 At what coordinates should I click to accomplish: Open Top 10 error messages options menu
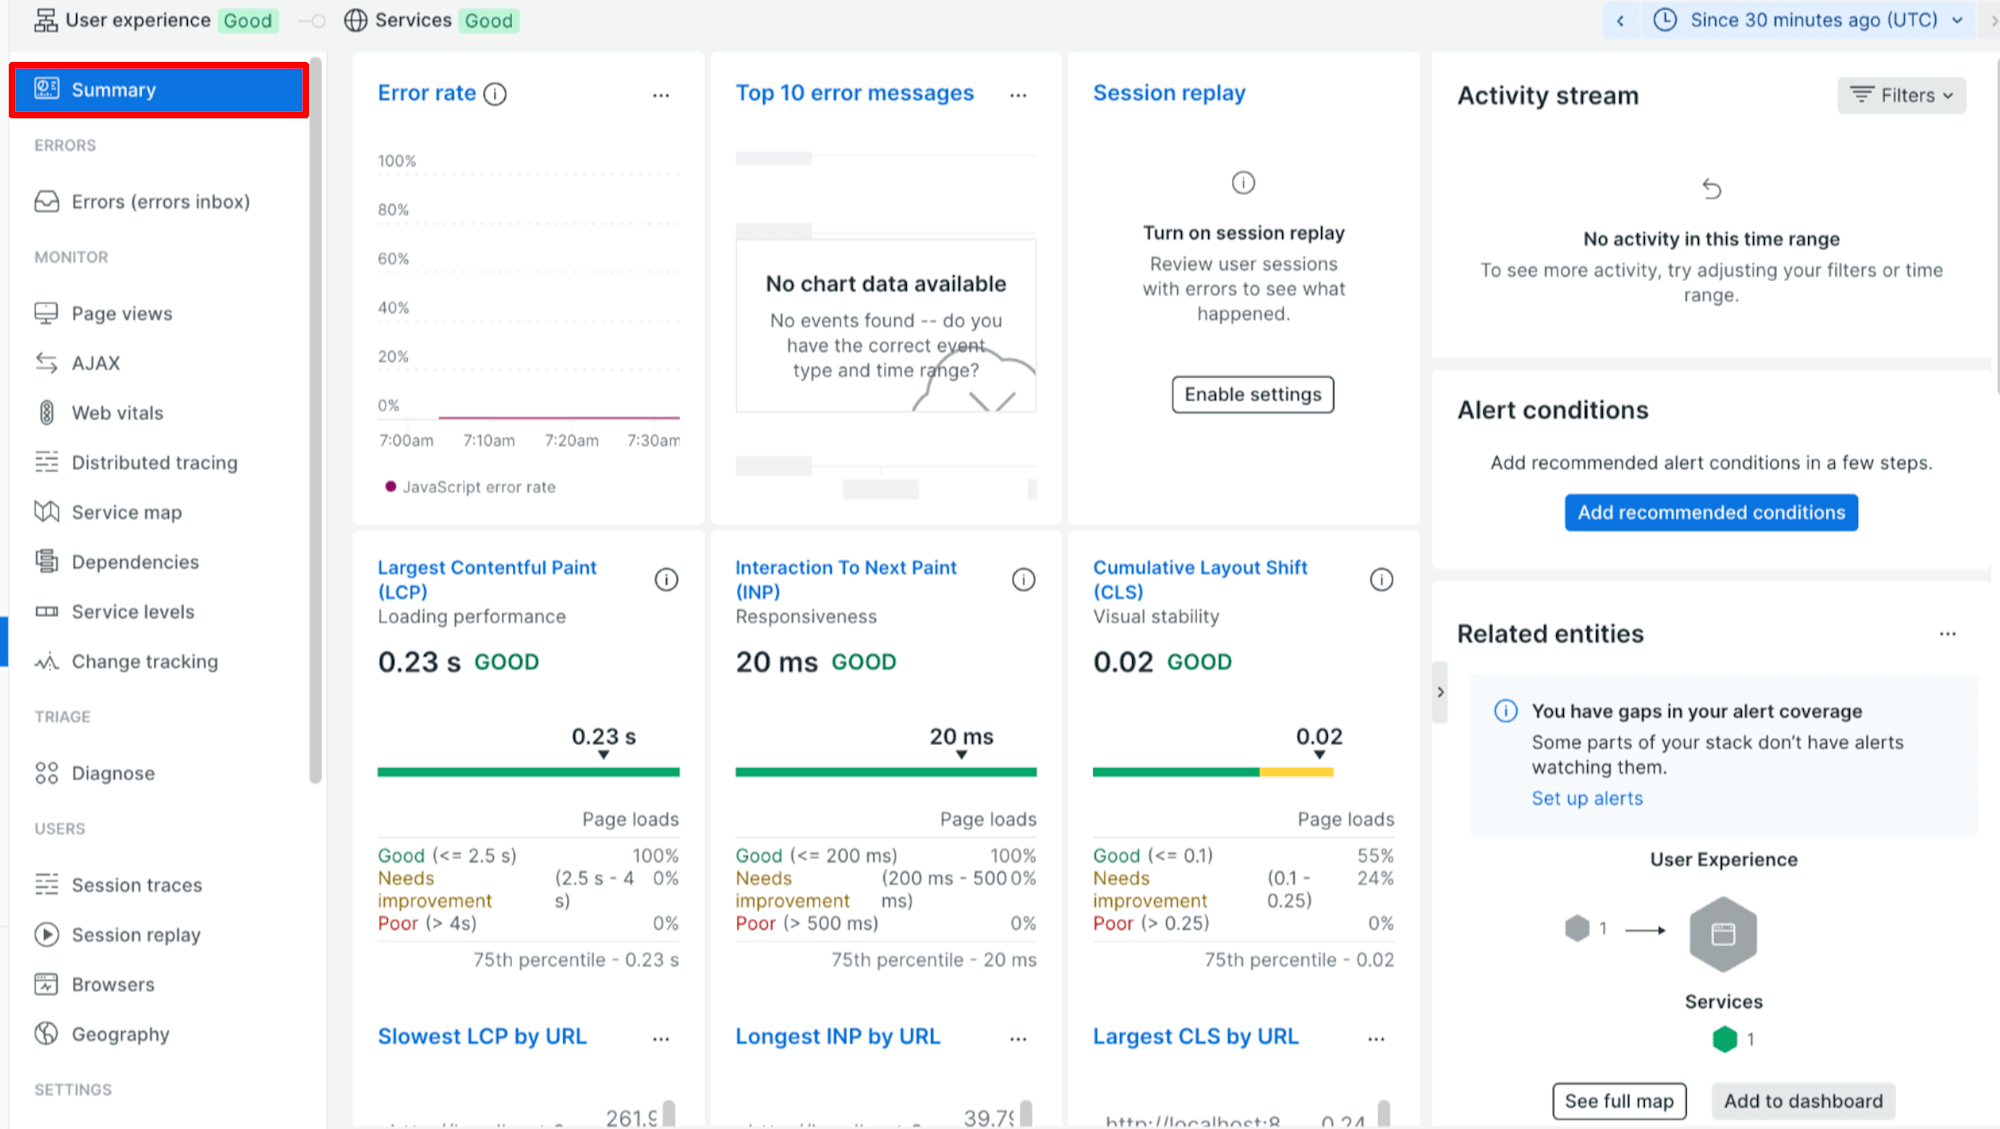[1018, 95]
